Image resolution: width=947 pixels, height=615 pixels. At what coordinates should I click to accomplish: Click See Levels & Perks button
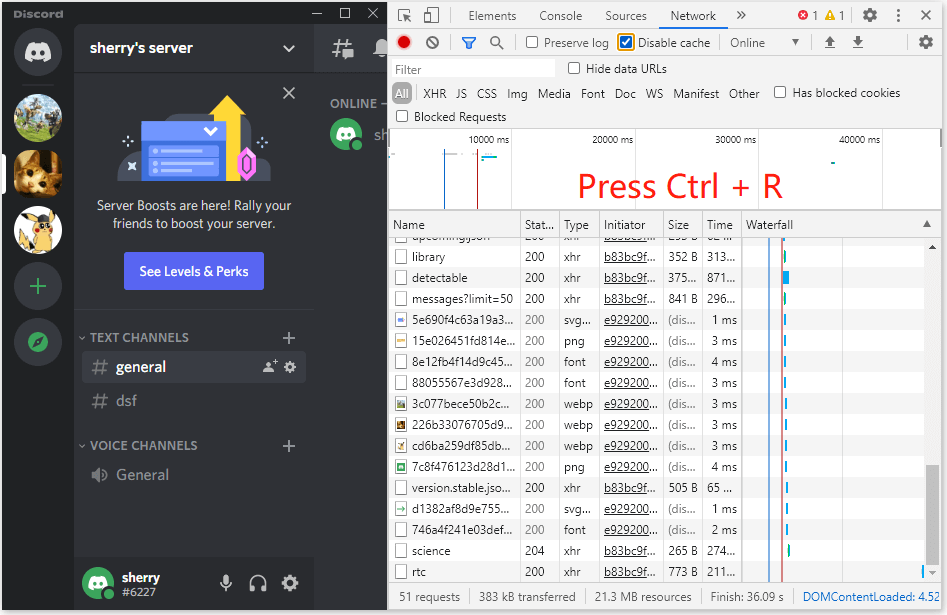(194, 271)
